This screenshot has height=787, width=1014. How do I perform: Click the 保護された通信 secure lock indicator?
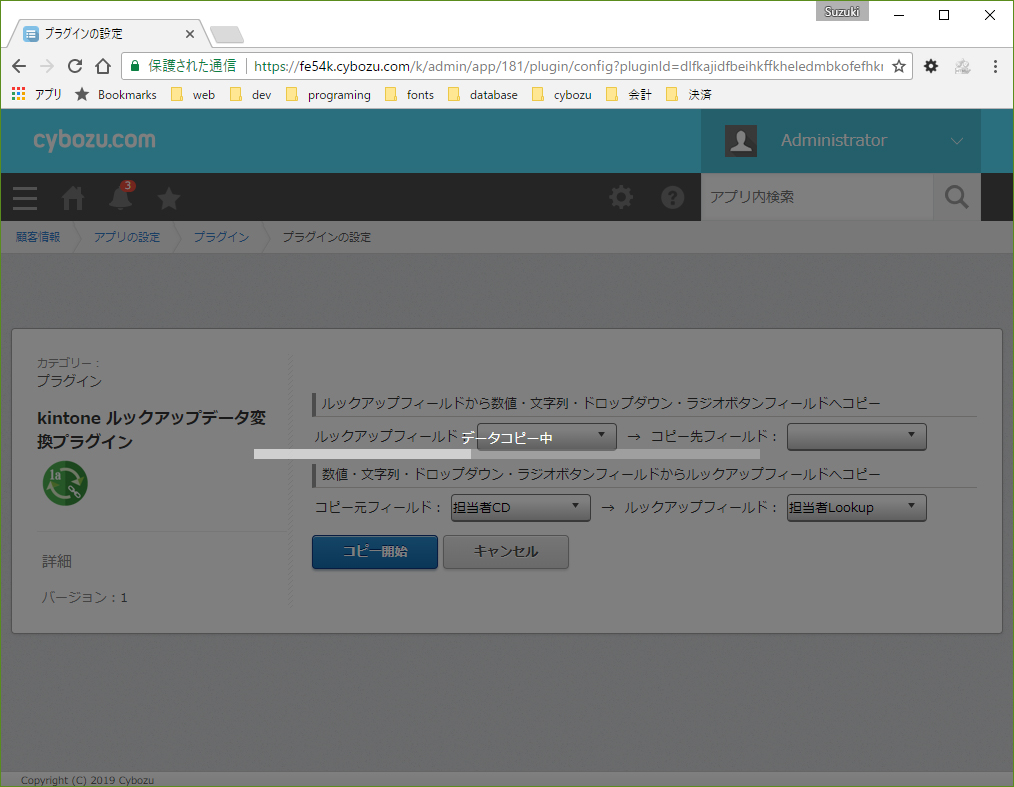pos(183,66)
